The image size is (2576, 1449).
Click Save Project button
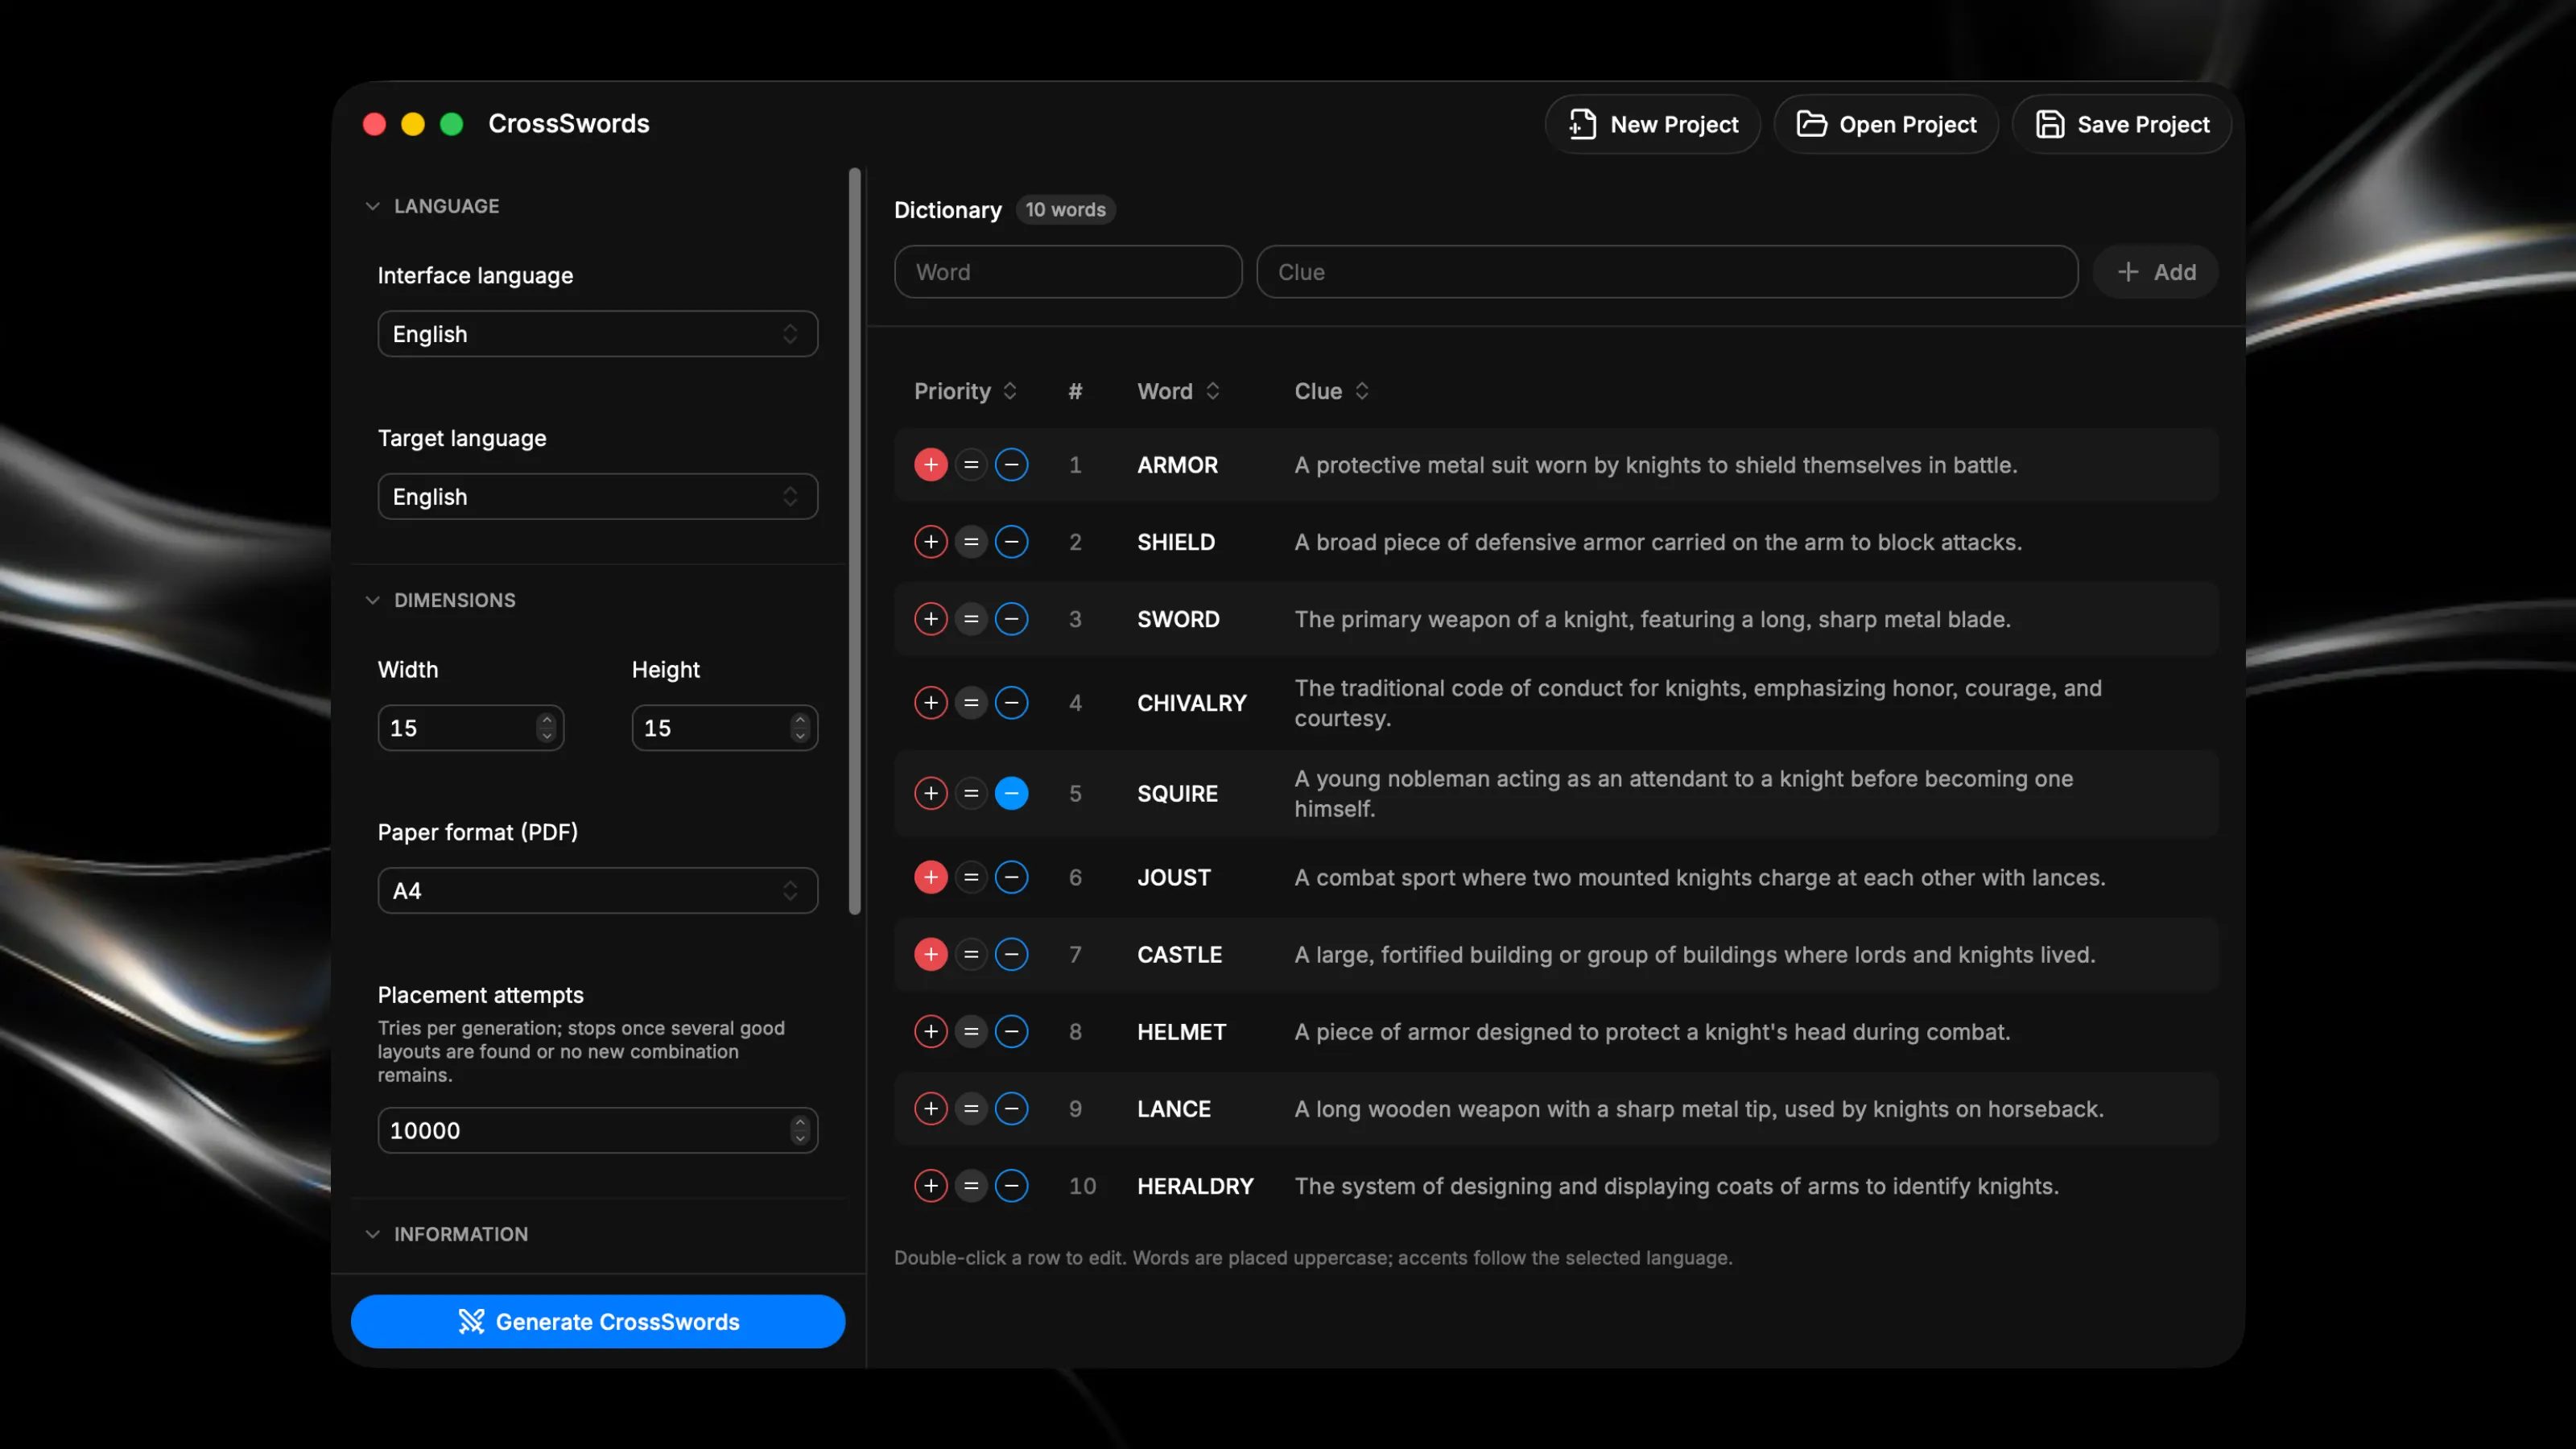click(2122, 124)
